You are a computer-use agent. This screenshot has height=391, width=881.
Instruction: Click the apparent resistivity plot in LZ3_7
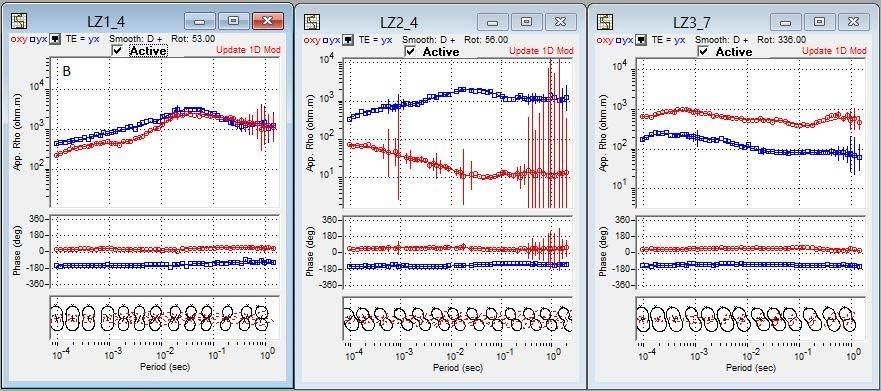click(x=751, y=133)
